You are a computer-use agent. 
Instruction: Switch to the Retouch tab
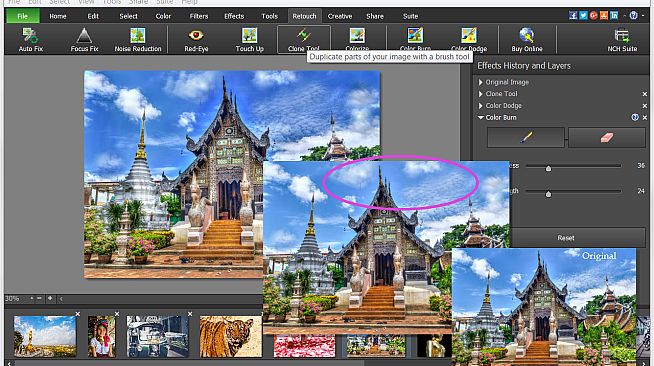tap(304, 16)
